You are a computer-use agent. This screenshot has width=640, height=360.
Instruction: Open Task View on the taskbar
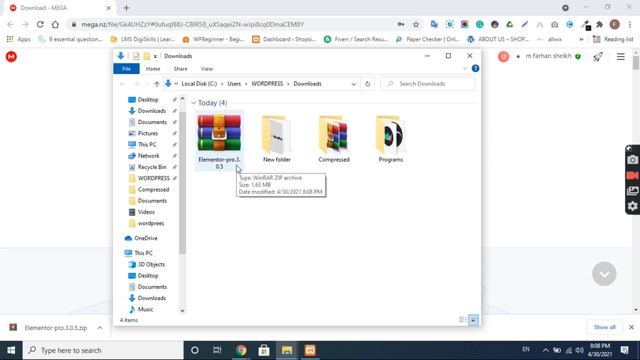[217, 350]
